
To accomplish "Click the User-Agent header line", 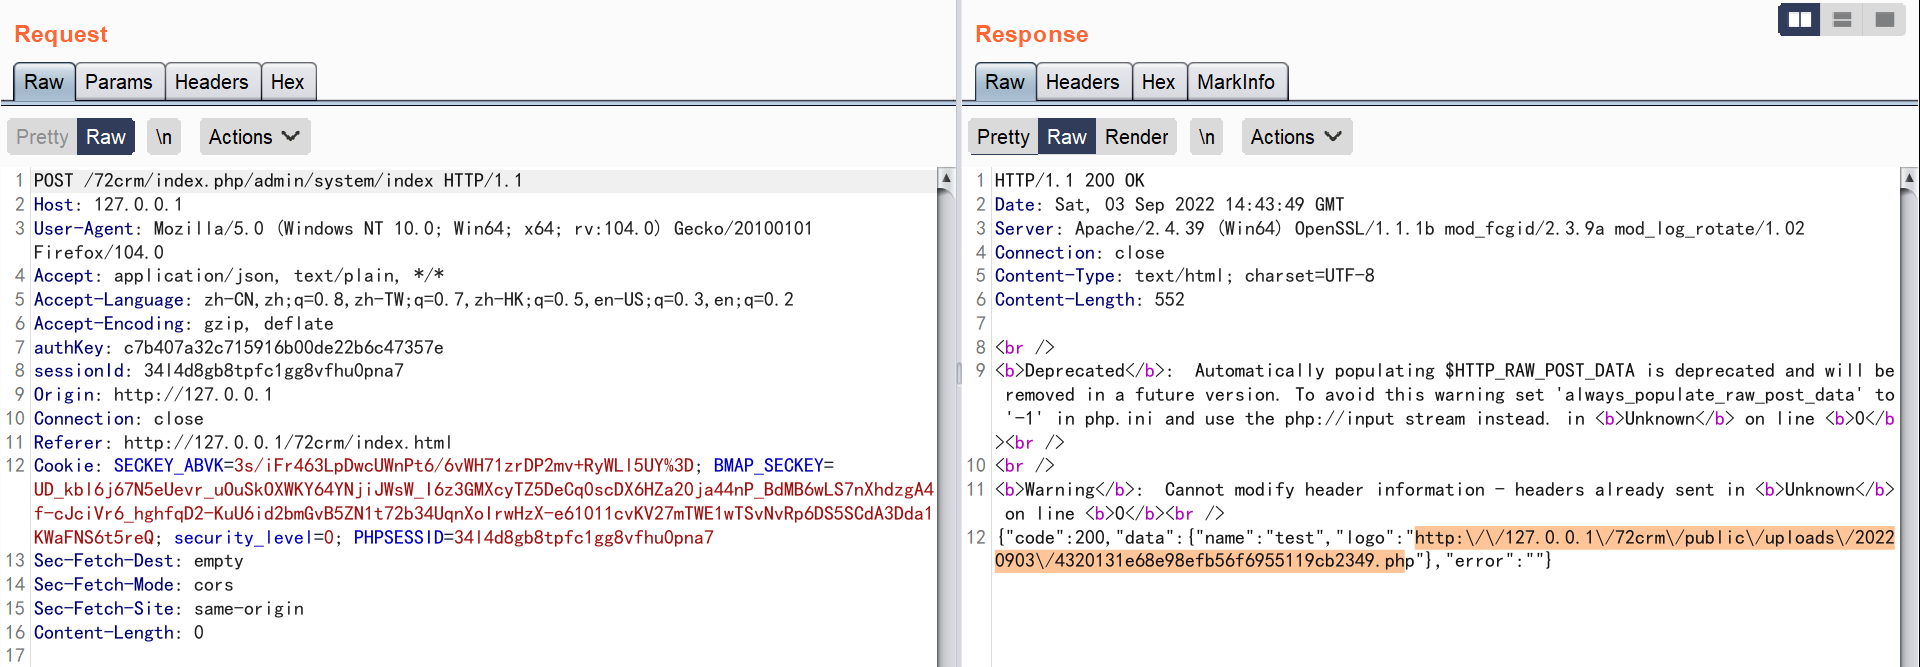I will (x=423, y=241).
